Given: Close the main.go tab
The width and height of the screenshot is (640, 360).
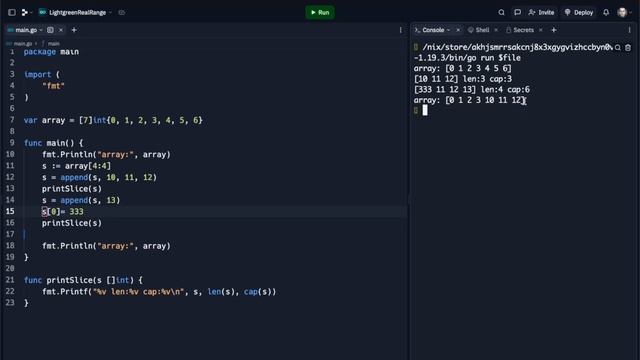Looking at the screenshot, I should coord(61,30).
